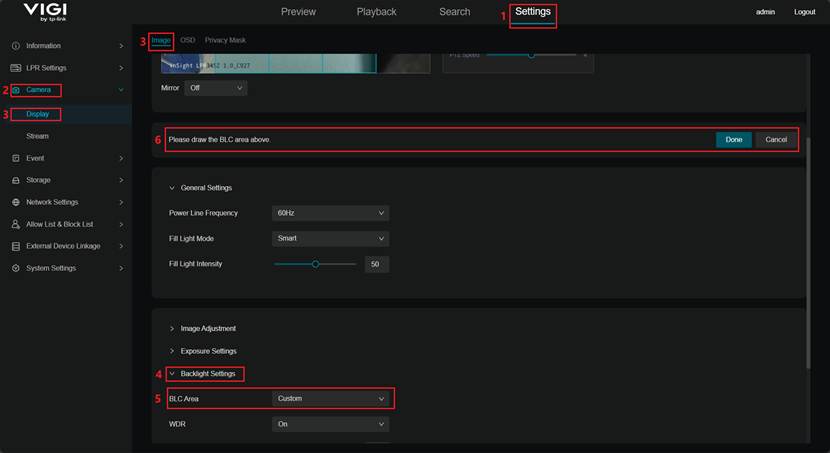
Task: Select Display in the sidebar
Action: coord(38,114)
